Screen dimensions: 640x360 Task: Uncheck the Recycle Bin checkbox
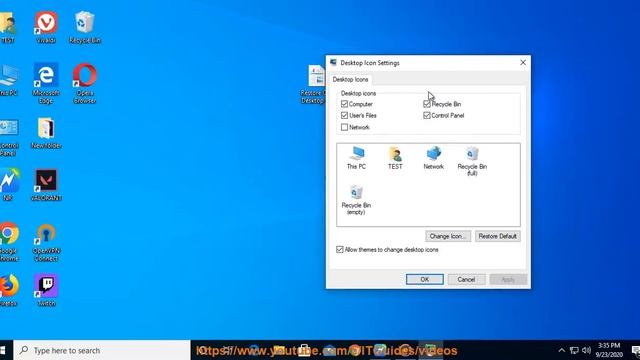427,104
